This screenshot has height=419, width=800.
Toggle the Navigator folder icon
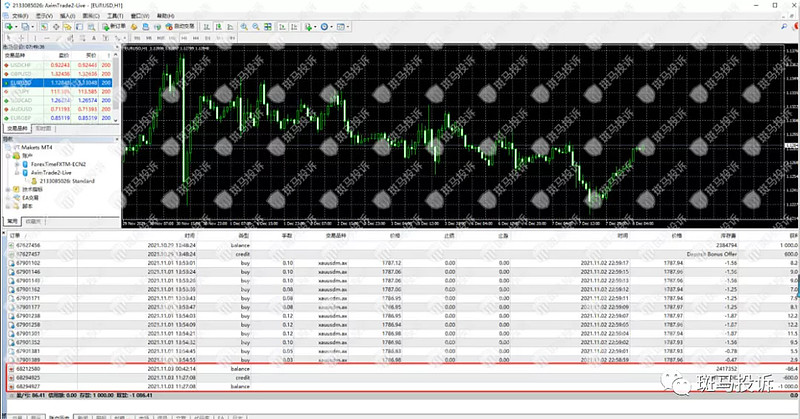[x=67, y=27]
